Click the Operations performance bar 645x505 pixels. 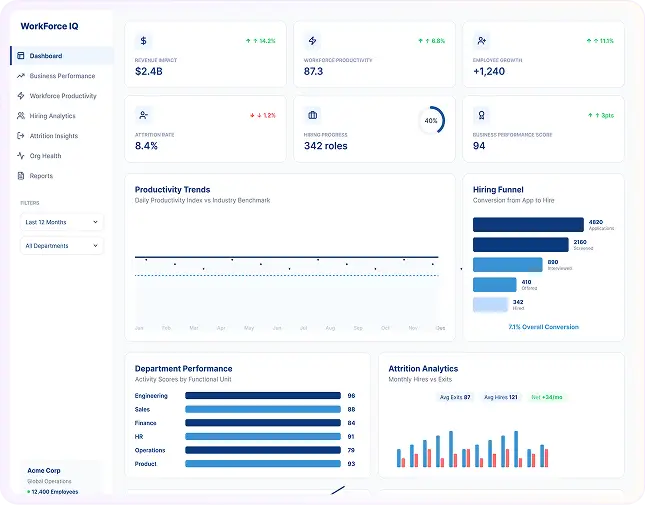[263, 450]
